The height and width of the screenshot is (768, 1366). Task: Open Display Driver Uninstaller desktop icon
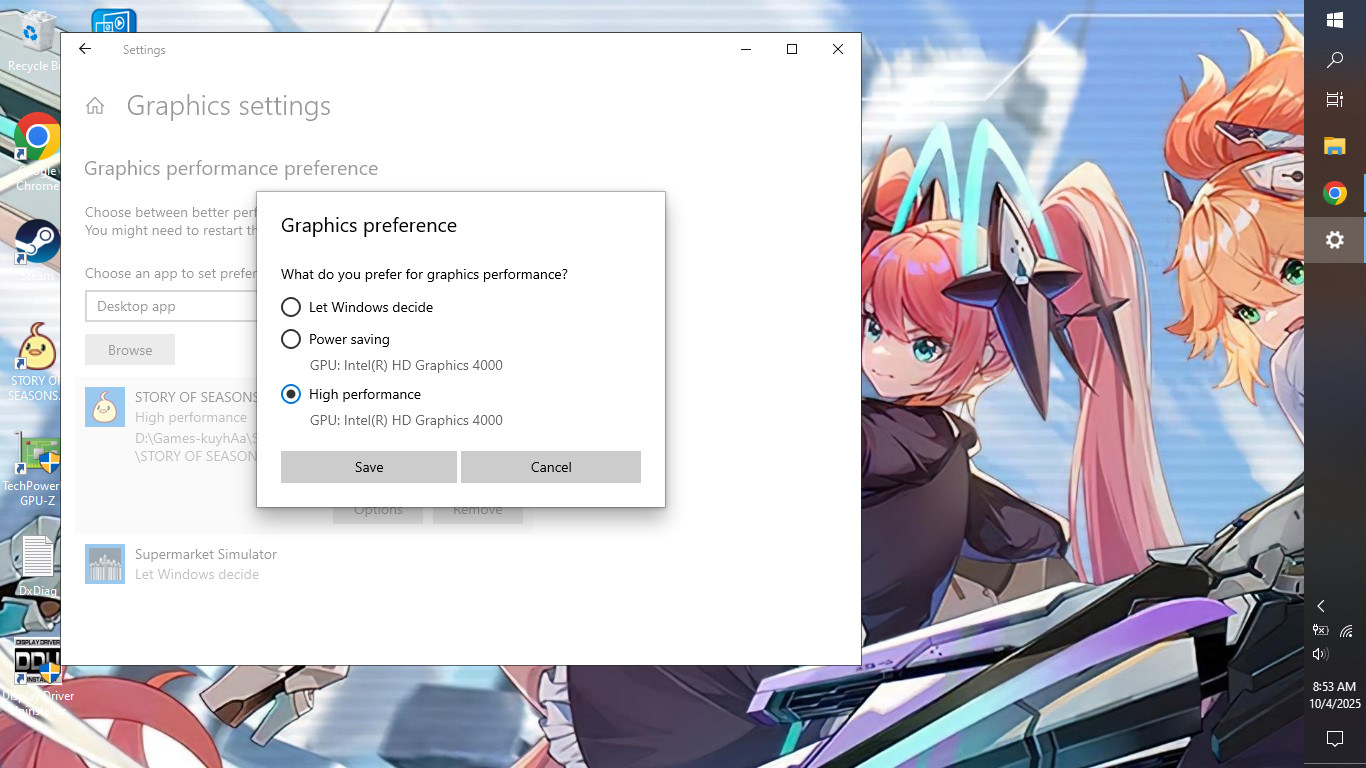coord(38,678)
